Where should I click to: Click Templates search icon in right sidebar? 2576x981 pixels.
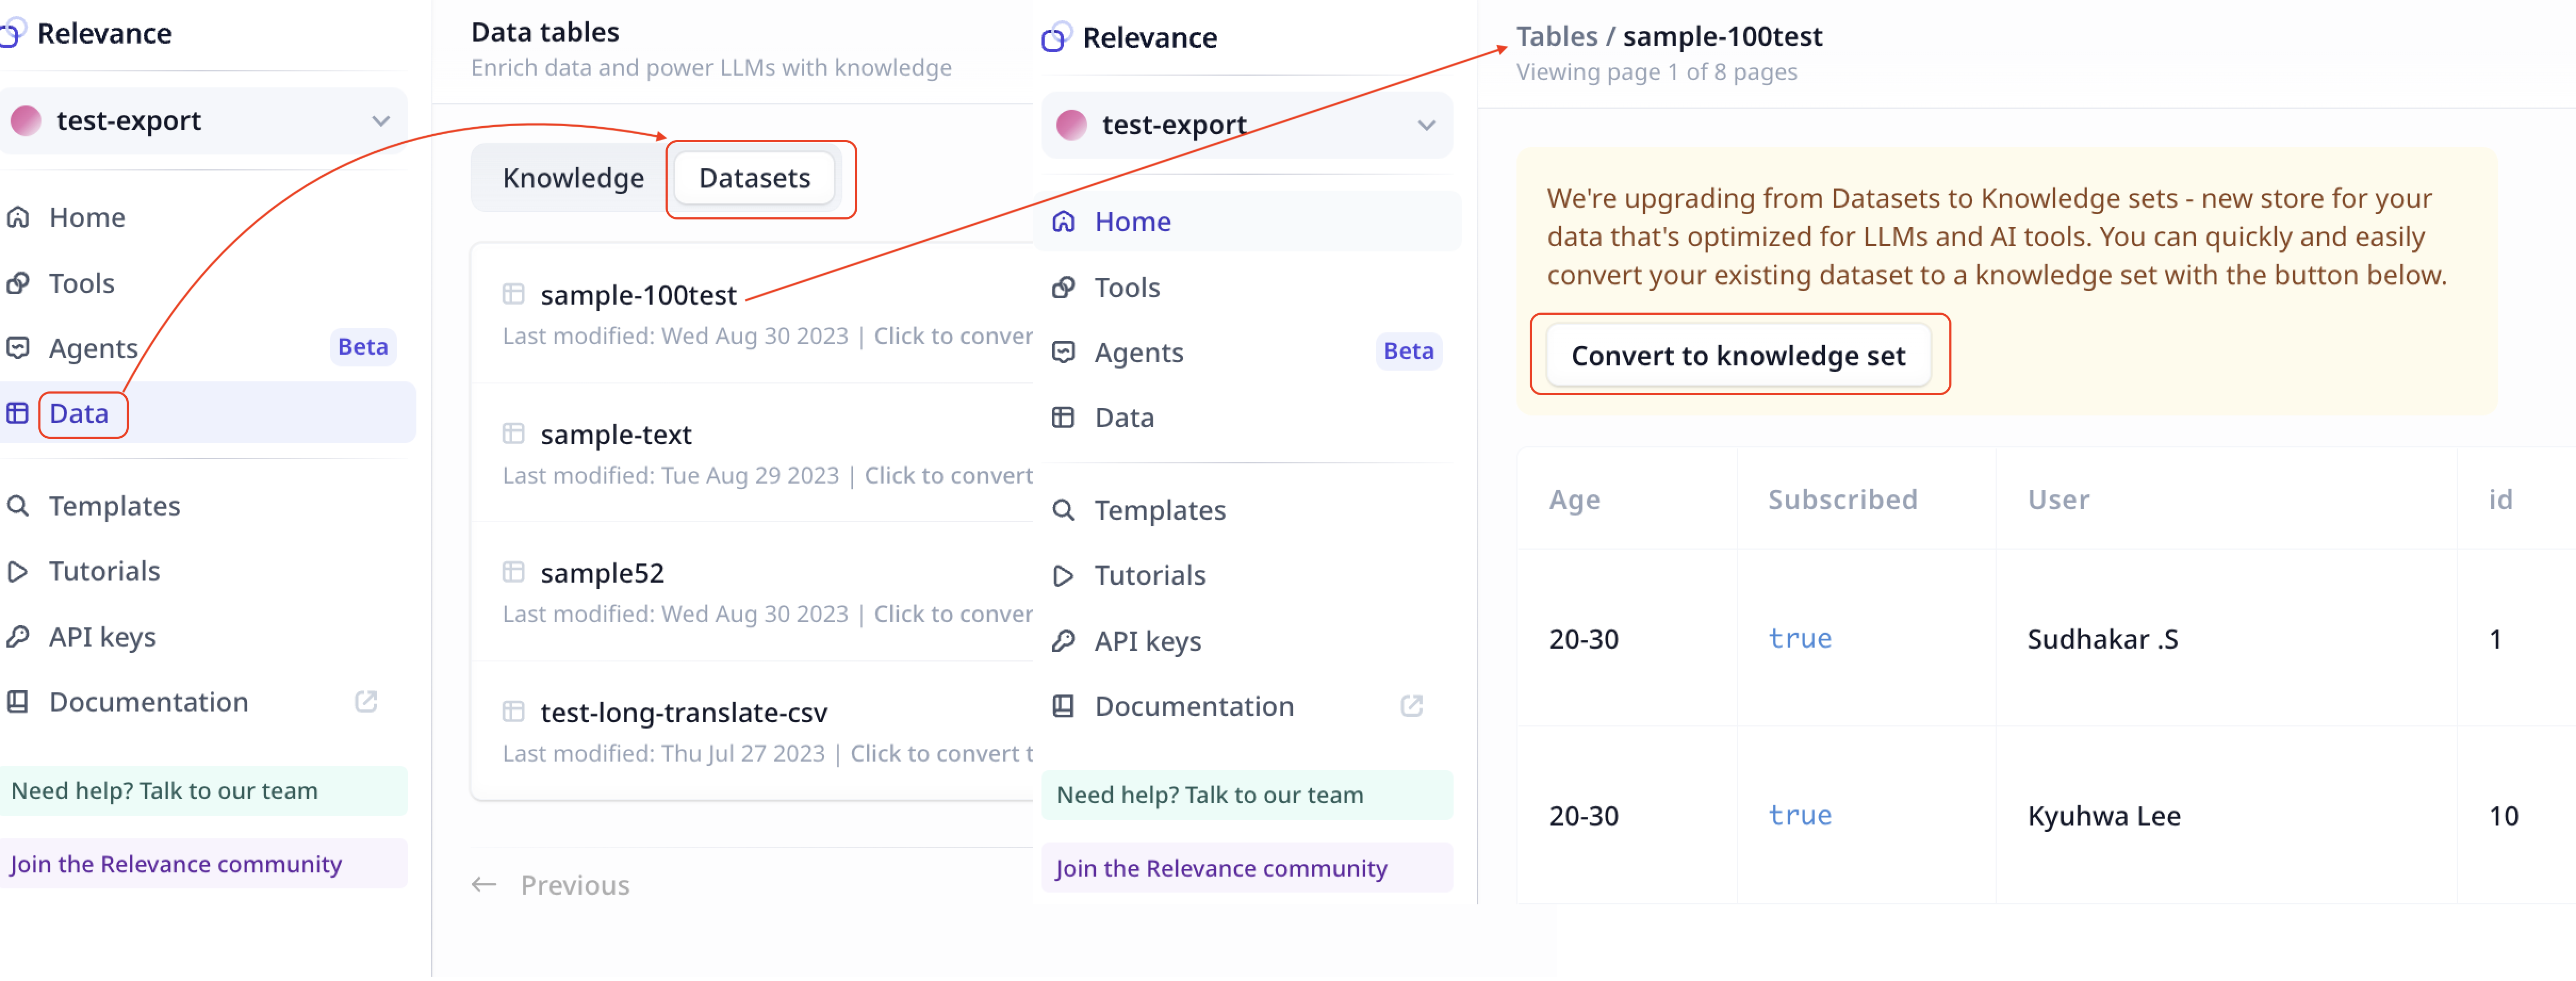tap(1064, 510)
